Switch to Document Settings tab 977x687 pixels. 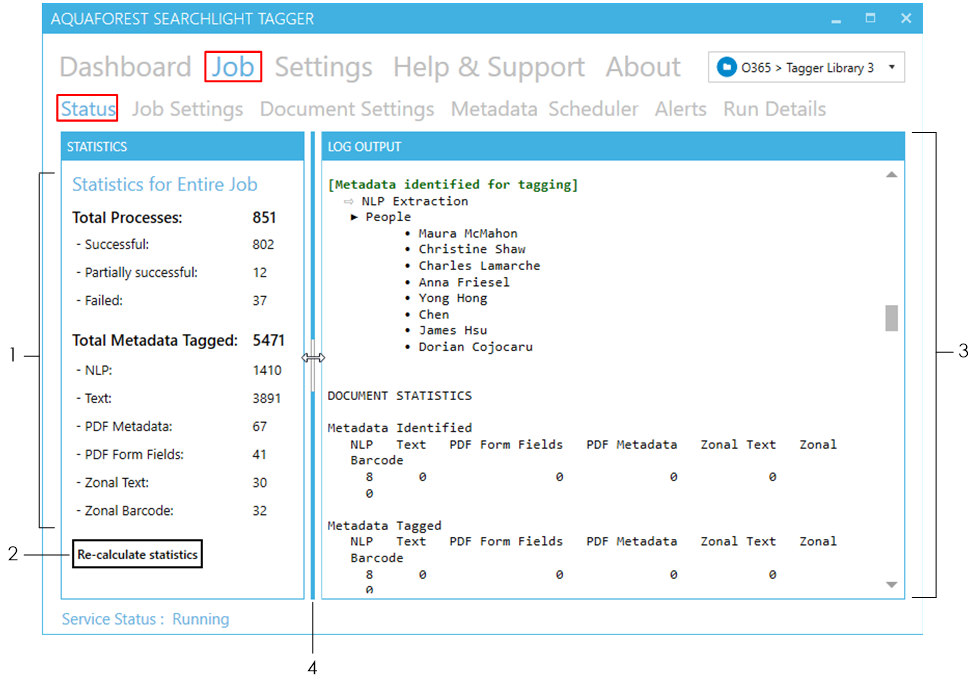pos(347,109)
